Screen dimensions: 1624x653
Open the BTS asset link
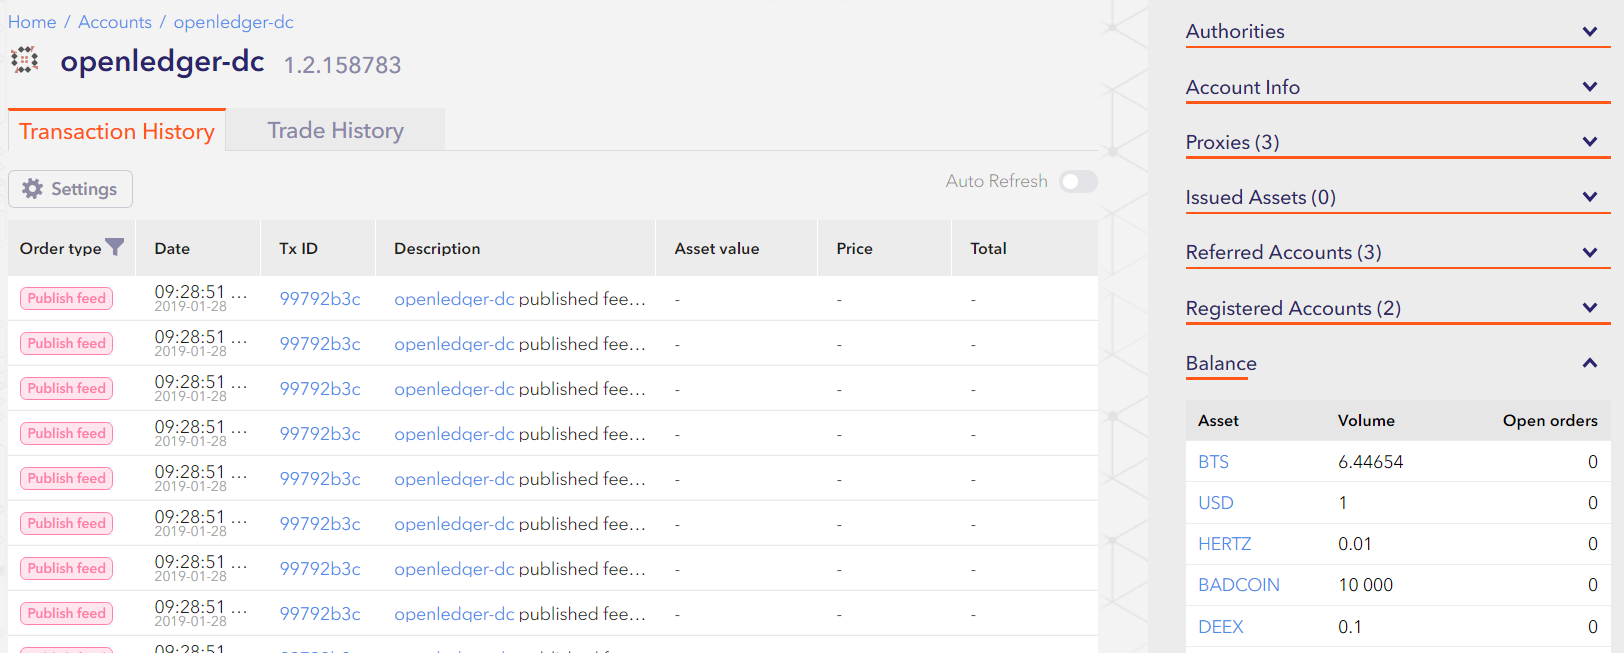[x=1213, y=462]
